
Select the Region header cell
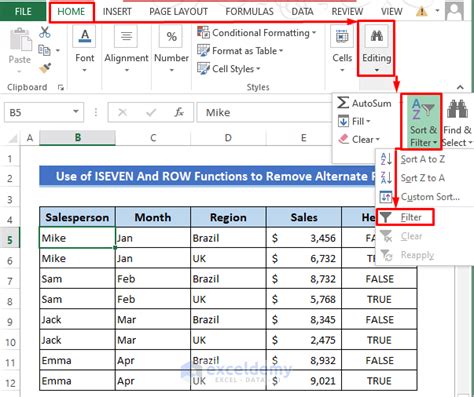[228, 217]
